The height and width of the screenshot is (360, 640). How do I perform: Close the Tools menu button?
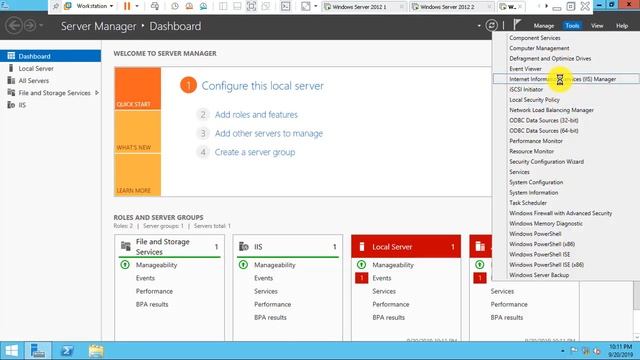coord(572,26)
